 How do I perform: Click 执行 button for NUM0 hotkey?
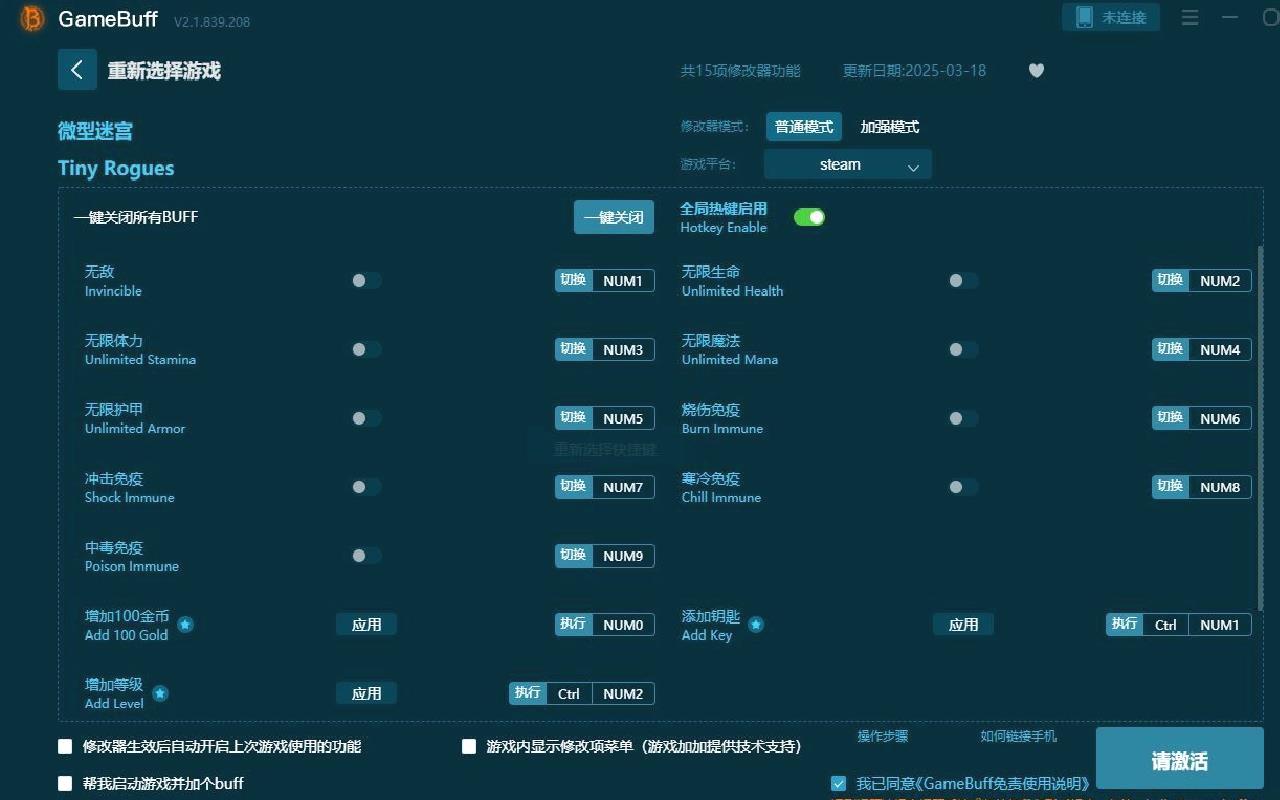(x=573, y=624)
